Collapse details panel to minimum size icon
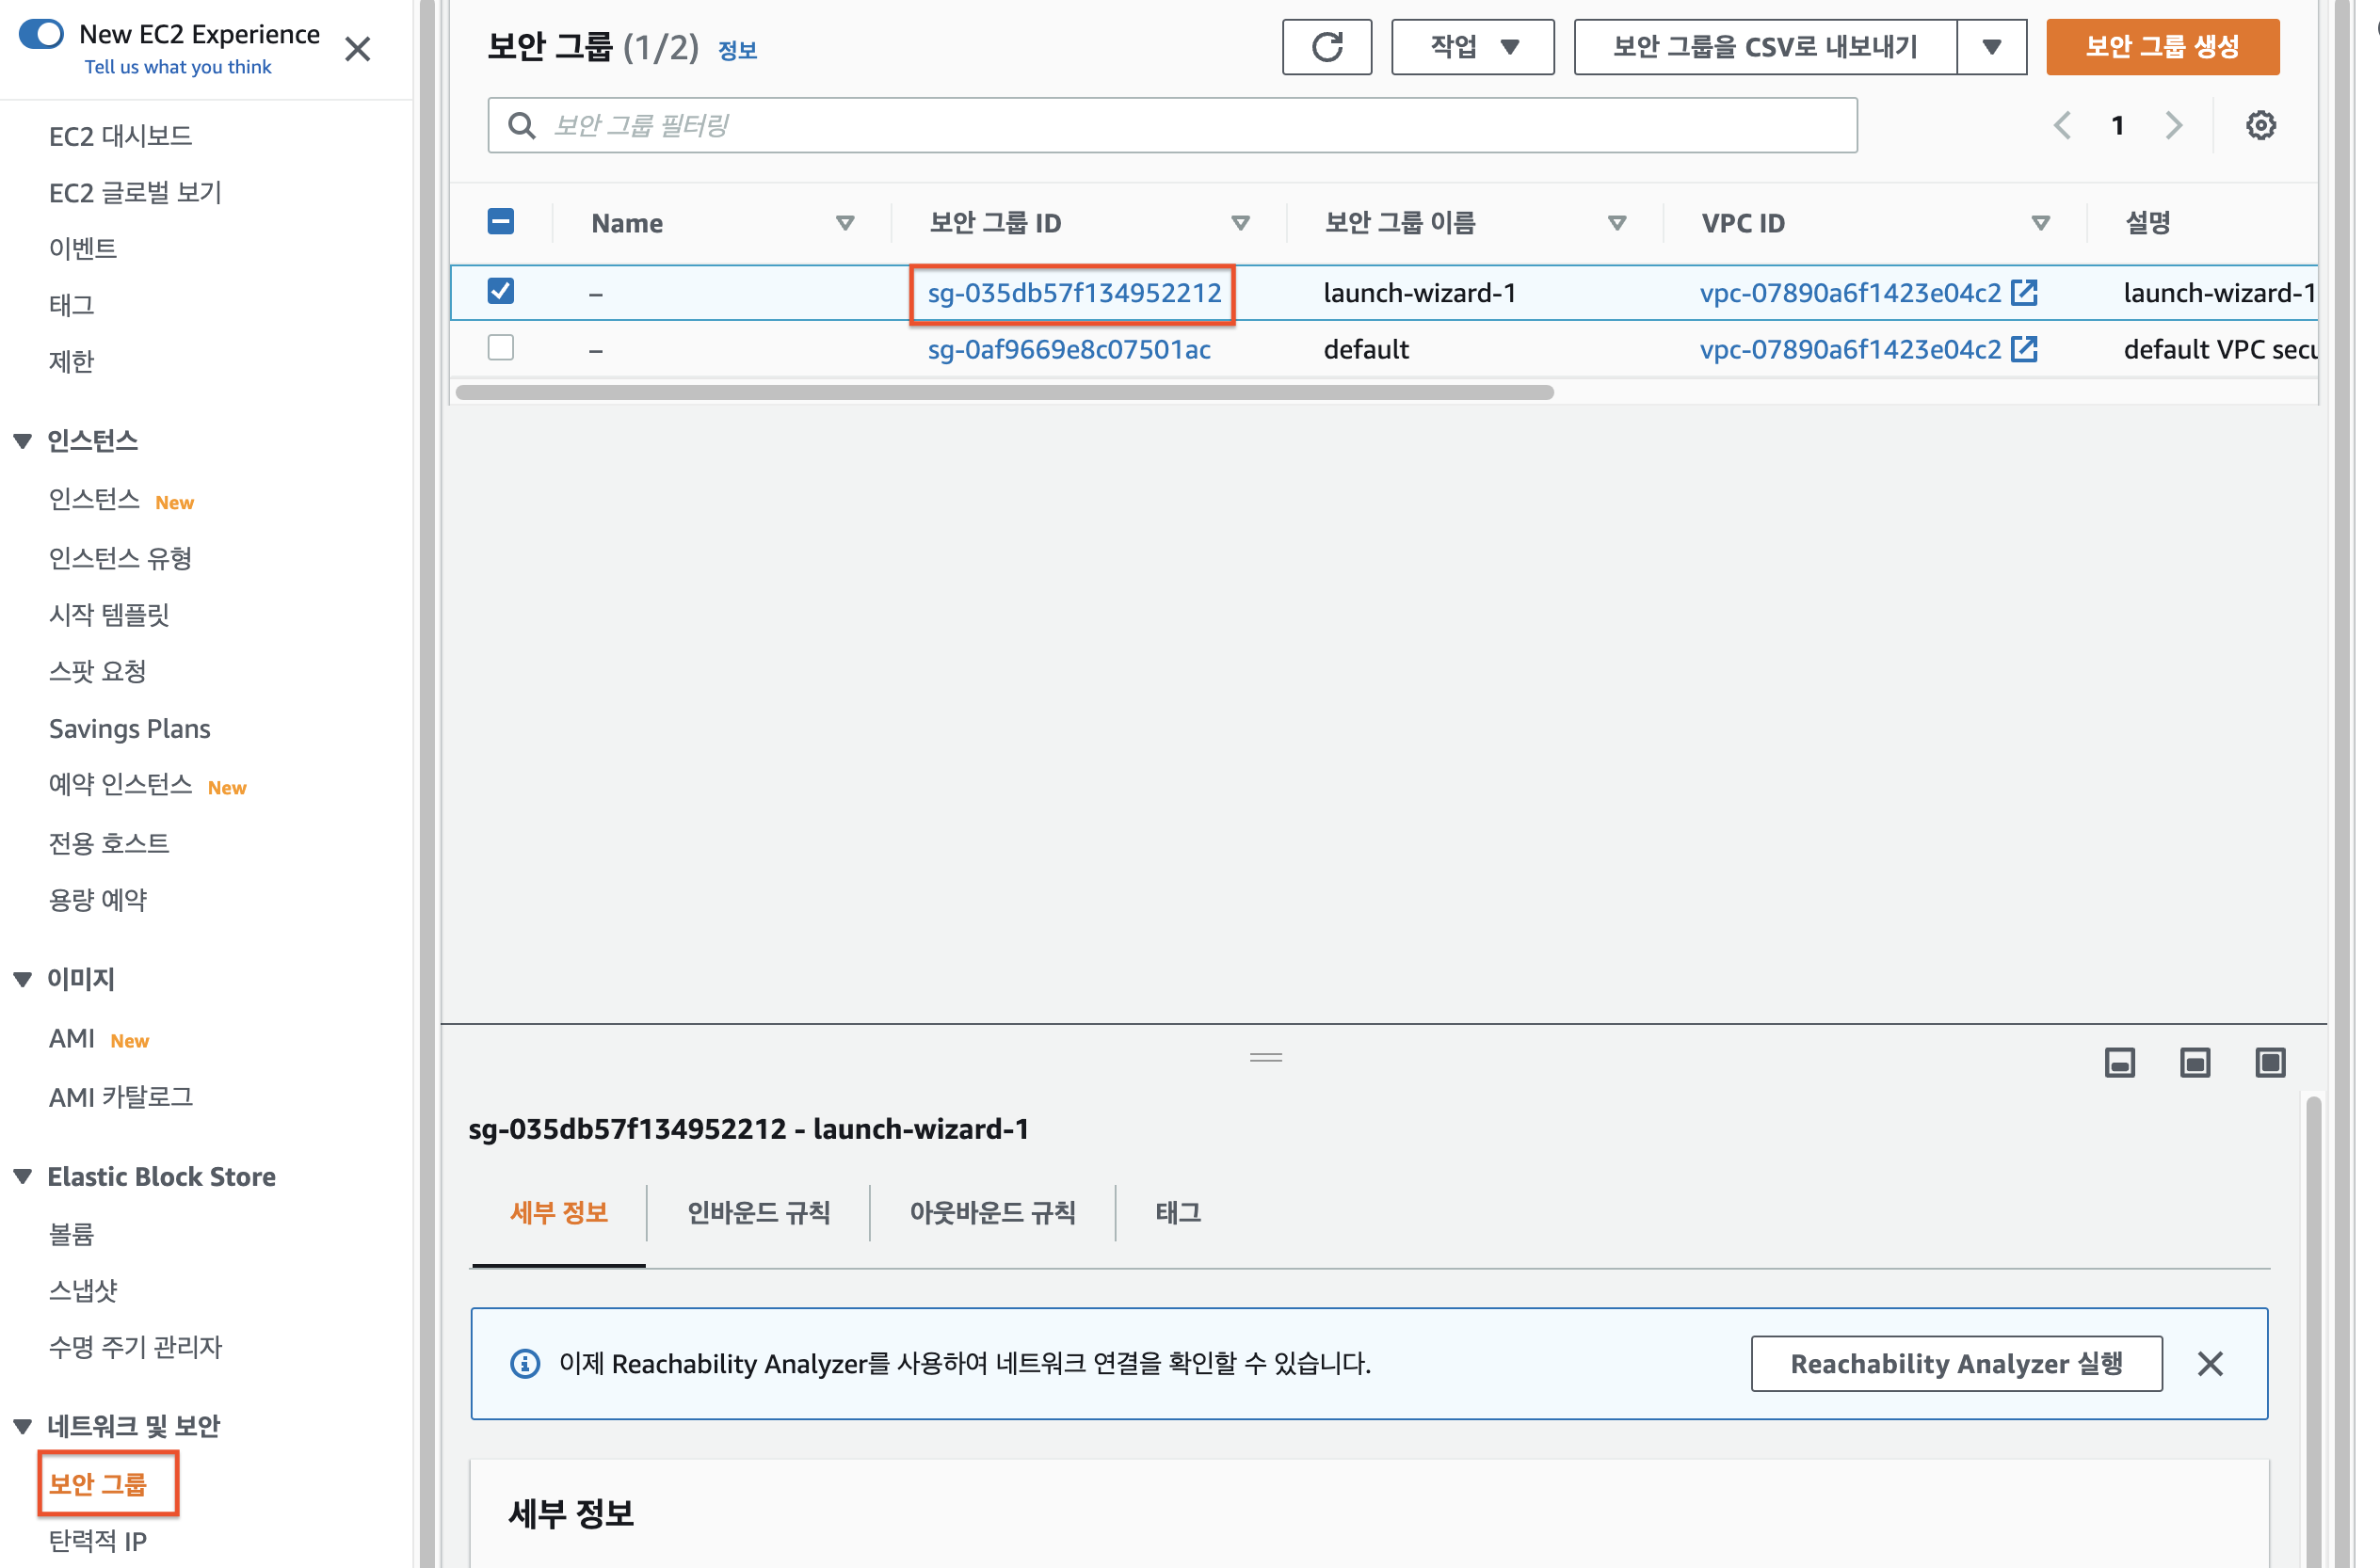This screenshot has height=1568, width=2380. pos(2119,1062)
